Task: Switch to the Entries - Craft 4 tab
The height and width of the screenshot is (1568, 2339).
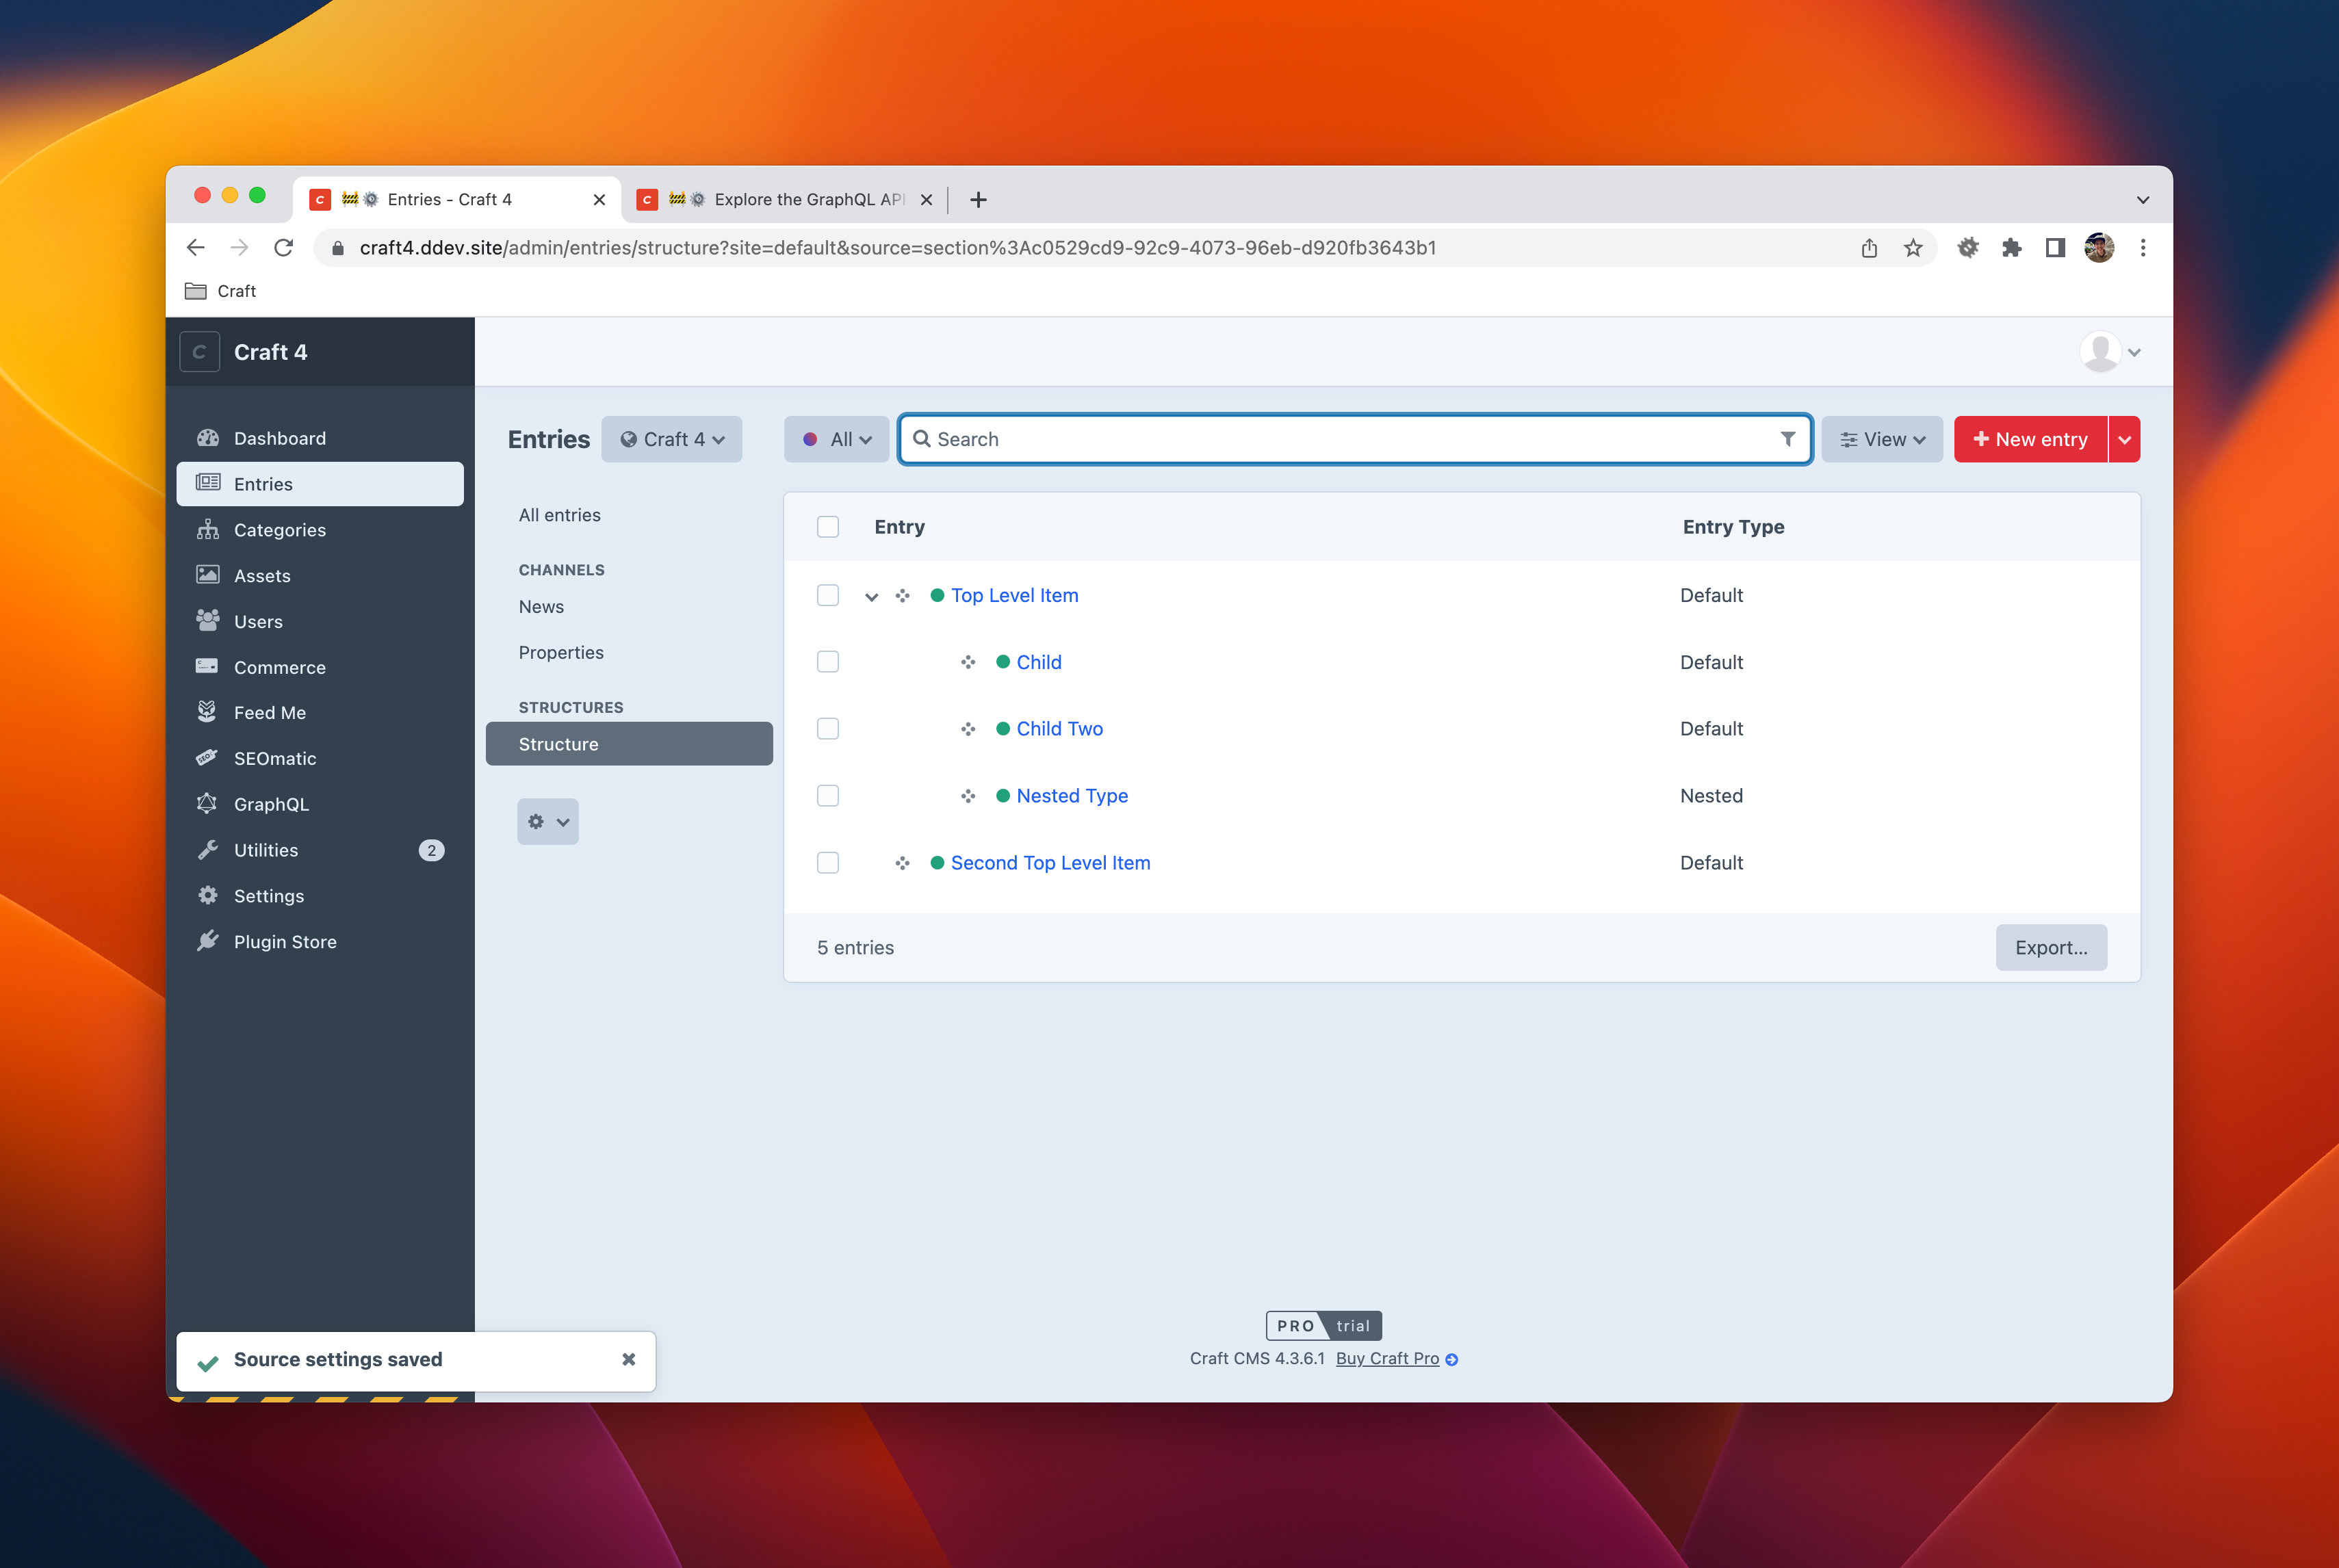Action: click(458, 199)
